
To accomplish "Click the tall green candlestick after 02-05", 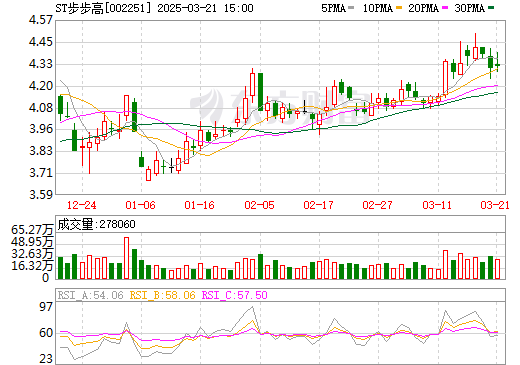I will pos(260,92).
